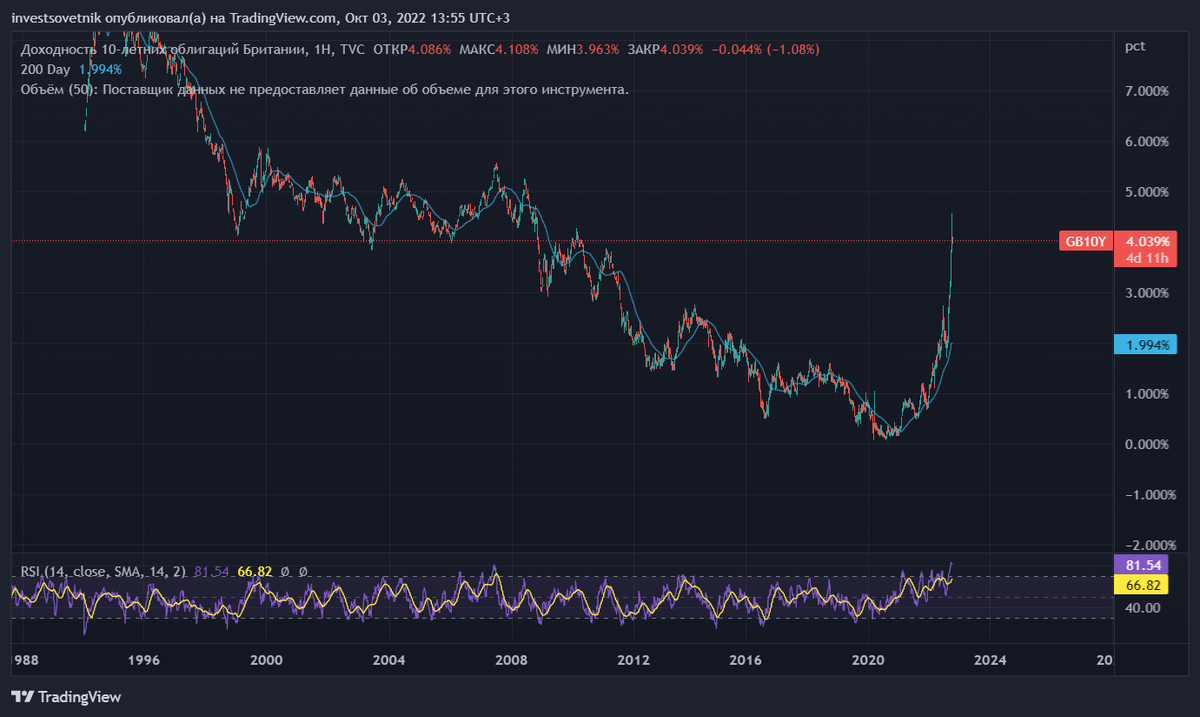Click the 2024 time axis label
The image size is (1200, 717).
[x=990, y=660]
